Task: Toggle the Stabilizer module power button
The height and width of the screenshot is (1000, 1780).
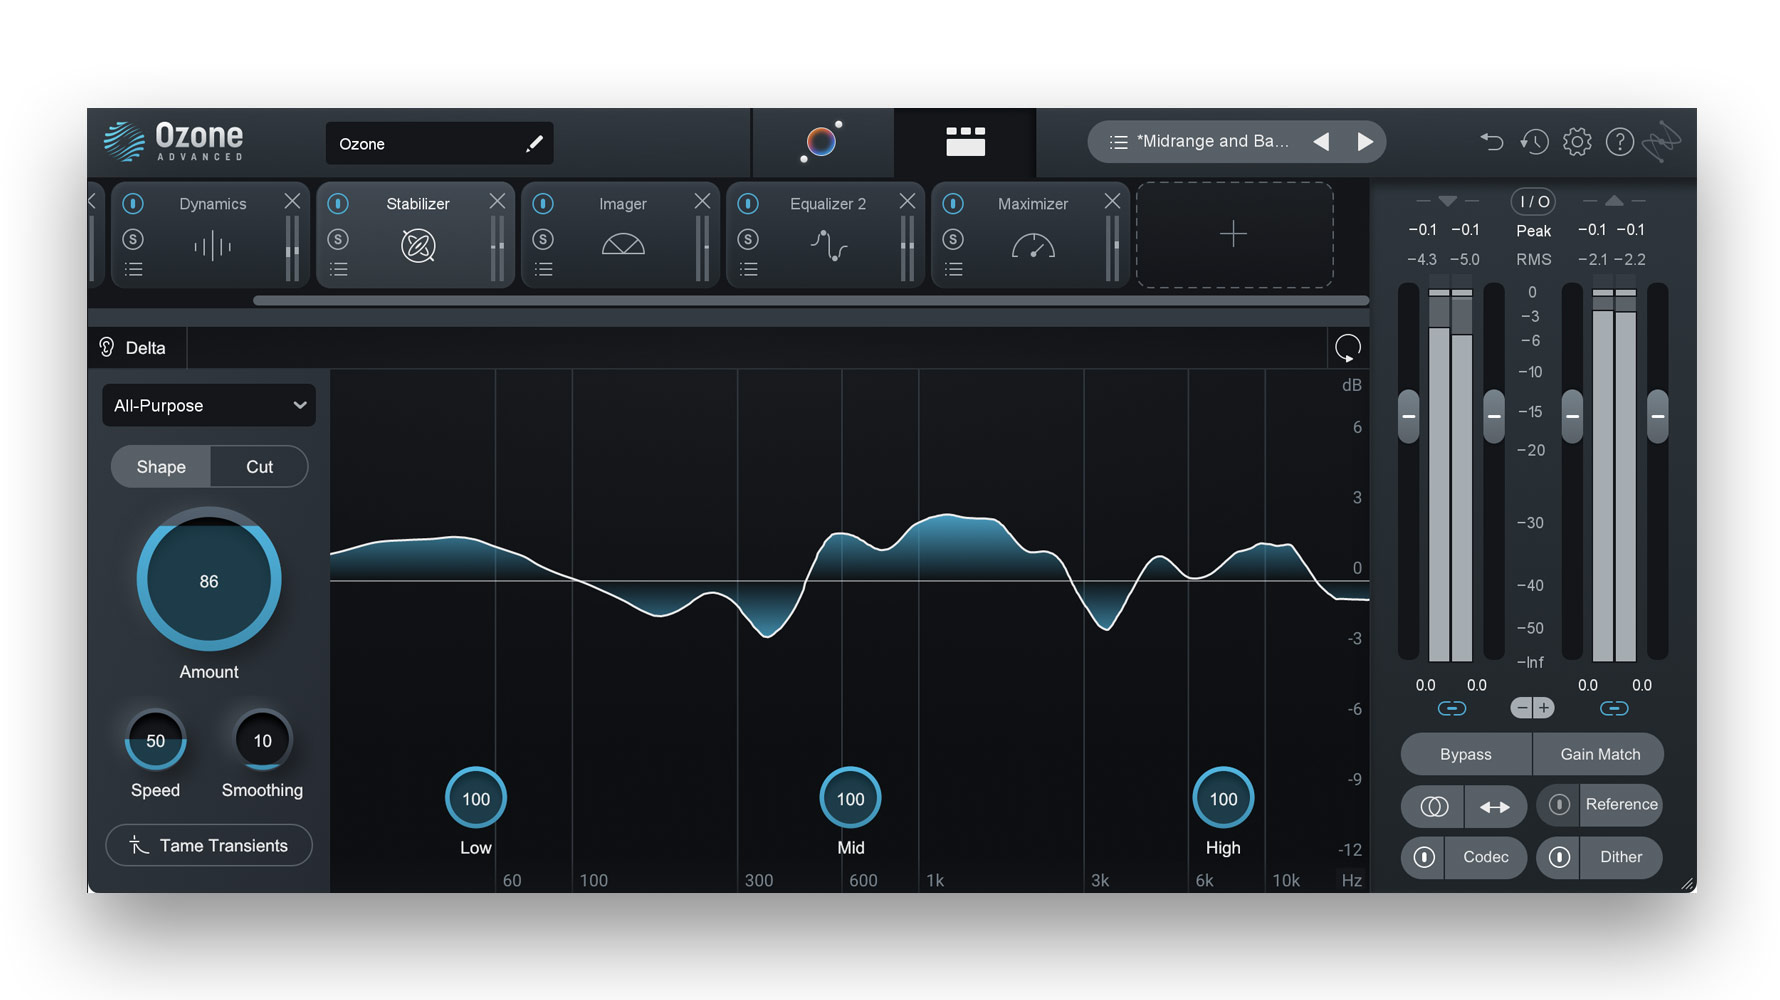Action: click(x=338, y=203)
